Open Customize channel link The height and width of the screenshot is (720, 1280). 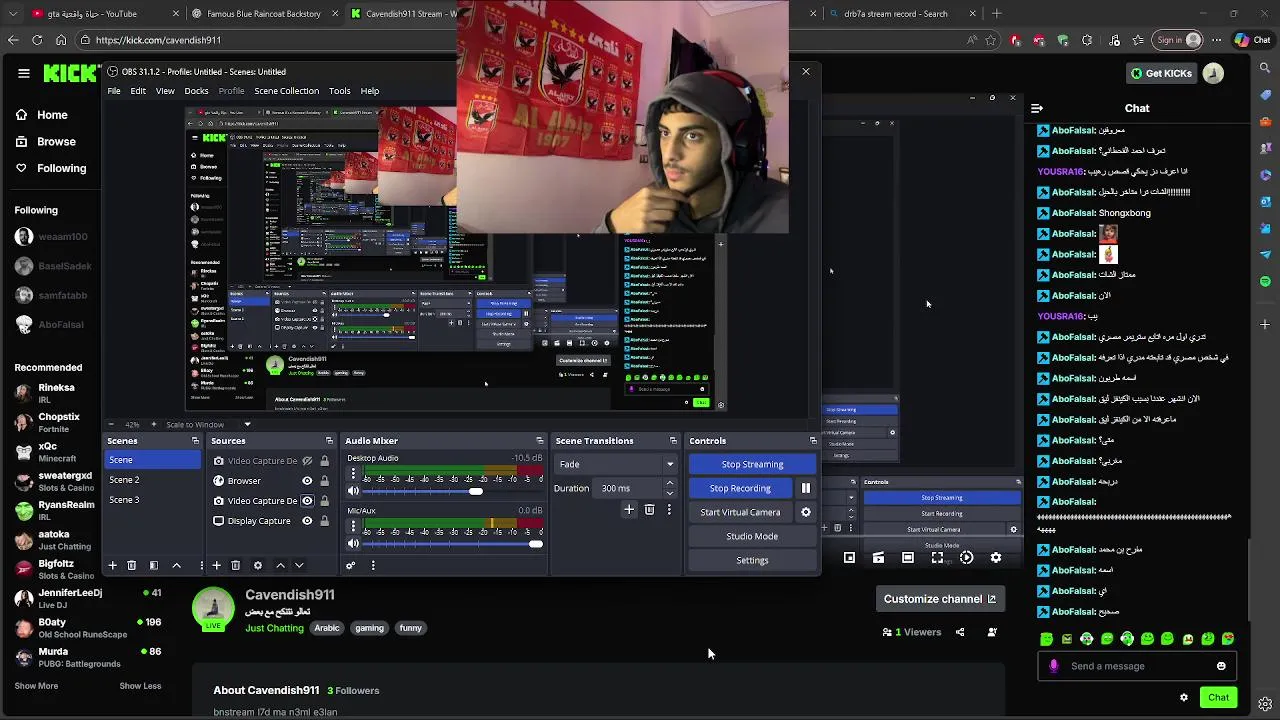pos(939,599)
